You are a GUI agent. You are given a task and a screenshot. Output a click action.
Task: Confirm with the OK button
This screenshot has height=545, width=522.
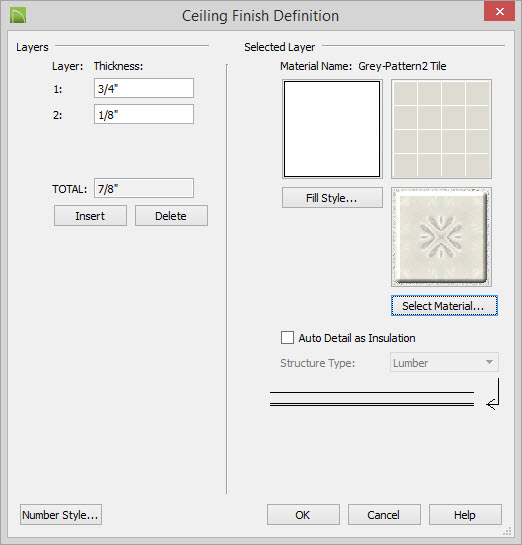(303, 515)
